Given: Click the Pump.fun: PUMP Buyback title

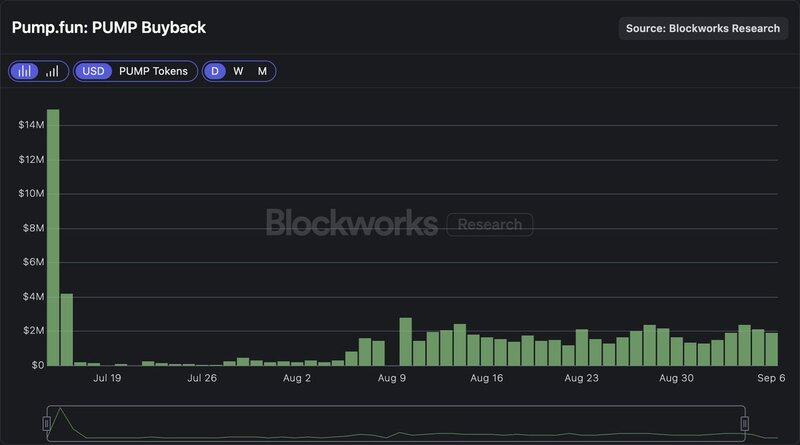Looking at the screenshot, I should [x=109, y=28].
